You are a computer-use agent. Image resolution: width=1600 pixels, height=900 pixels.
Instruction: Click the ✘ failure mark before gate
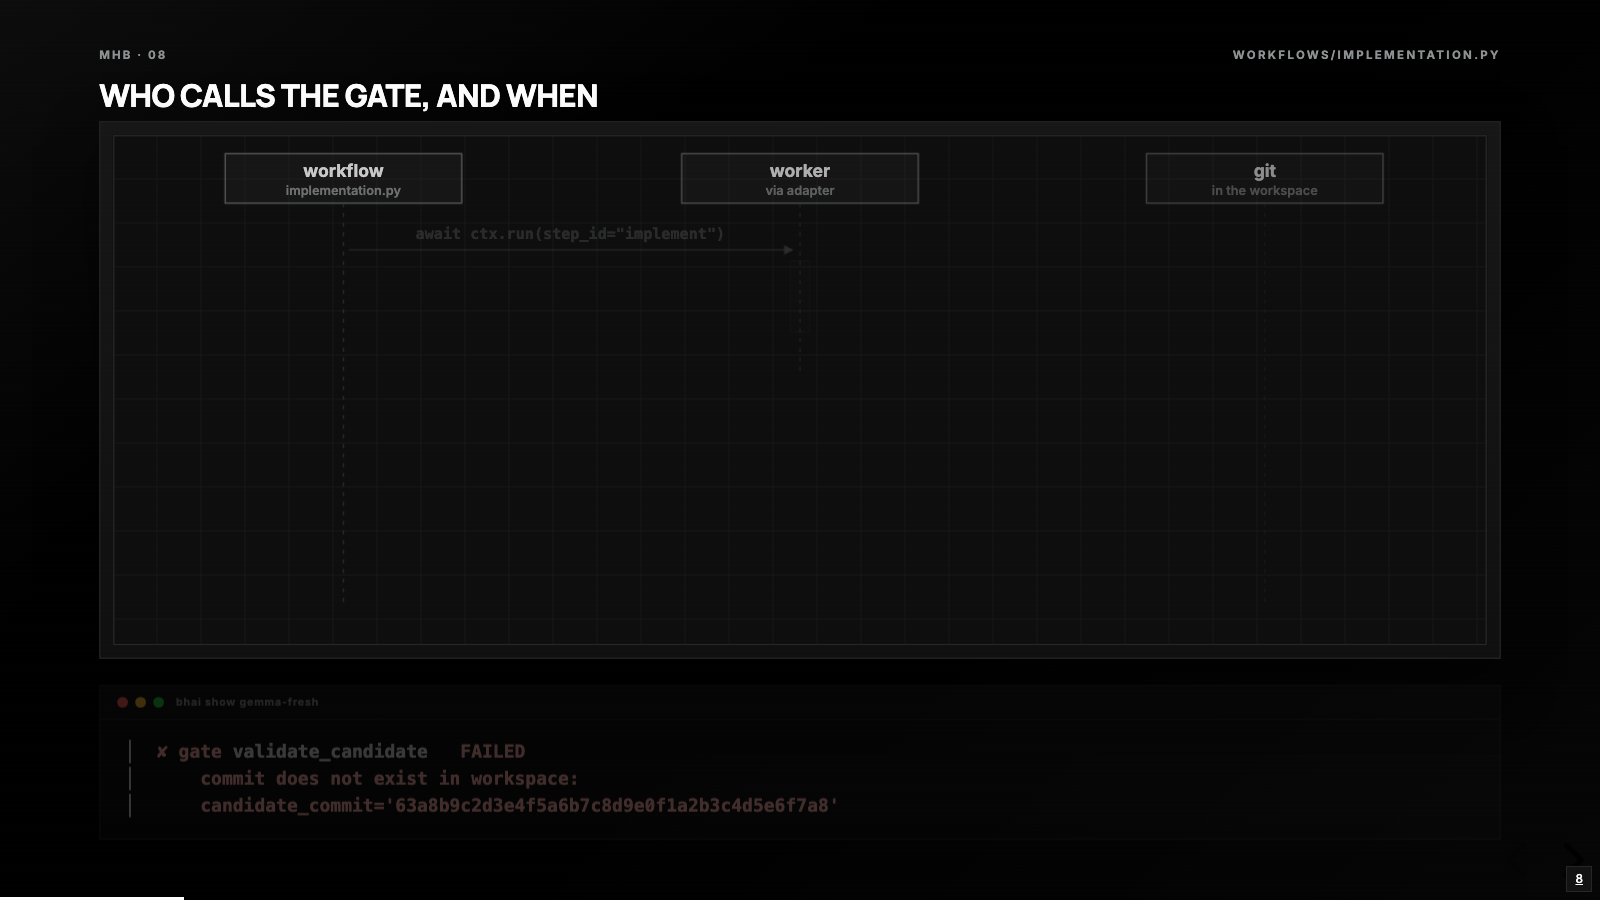pyautogui.click(x=162, y=752)
